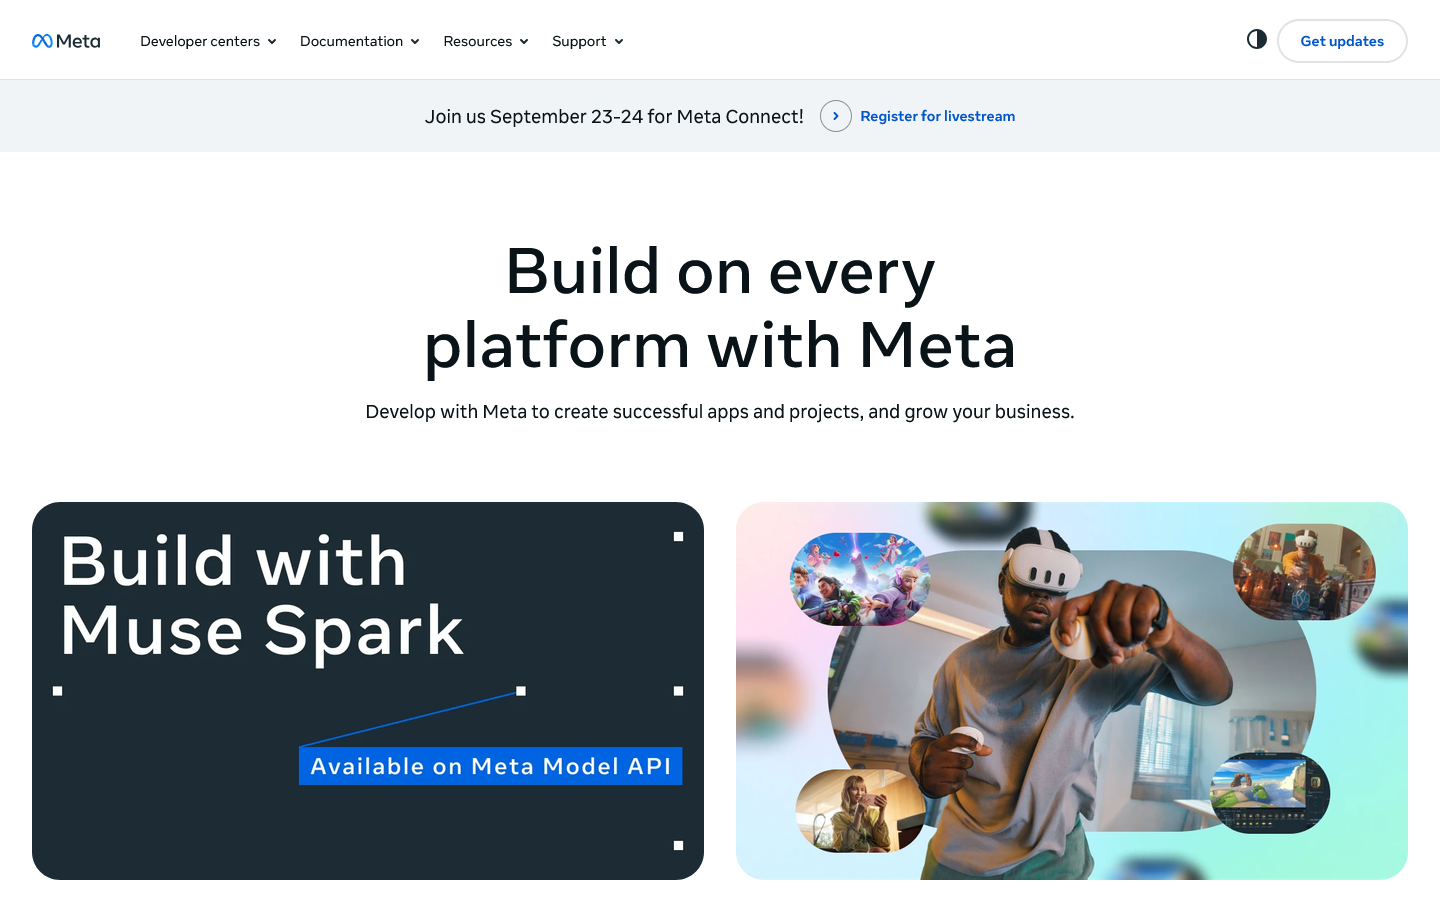Open the Support menu
Viewport: 1440px width, 900px height.
(588, 41)
